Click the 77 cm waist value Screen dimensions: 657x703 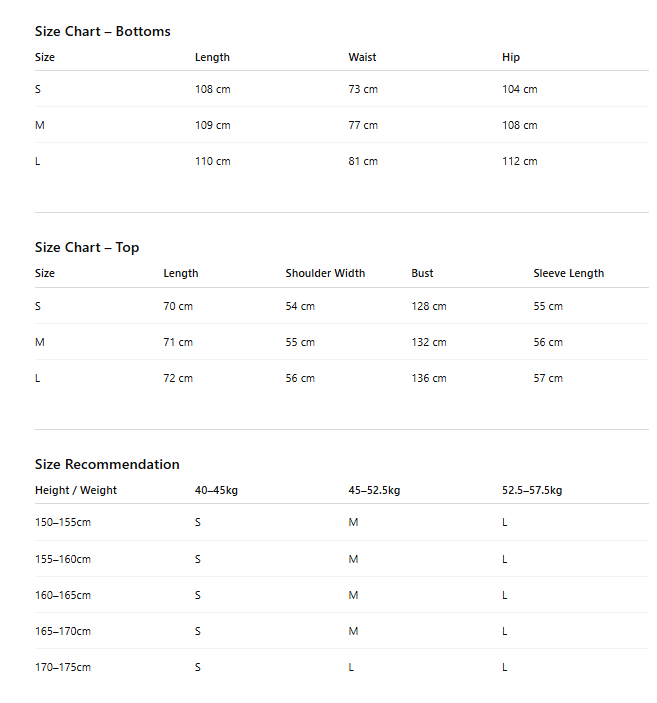coord(363,125)
